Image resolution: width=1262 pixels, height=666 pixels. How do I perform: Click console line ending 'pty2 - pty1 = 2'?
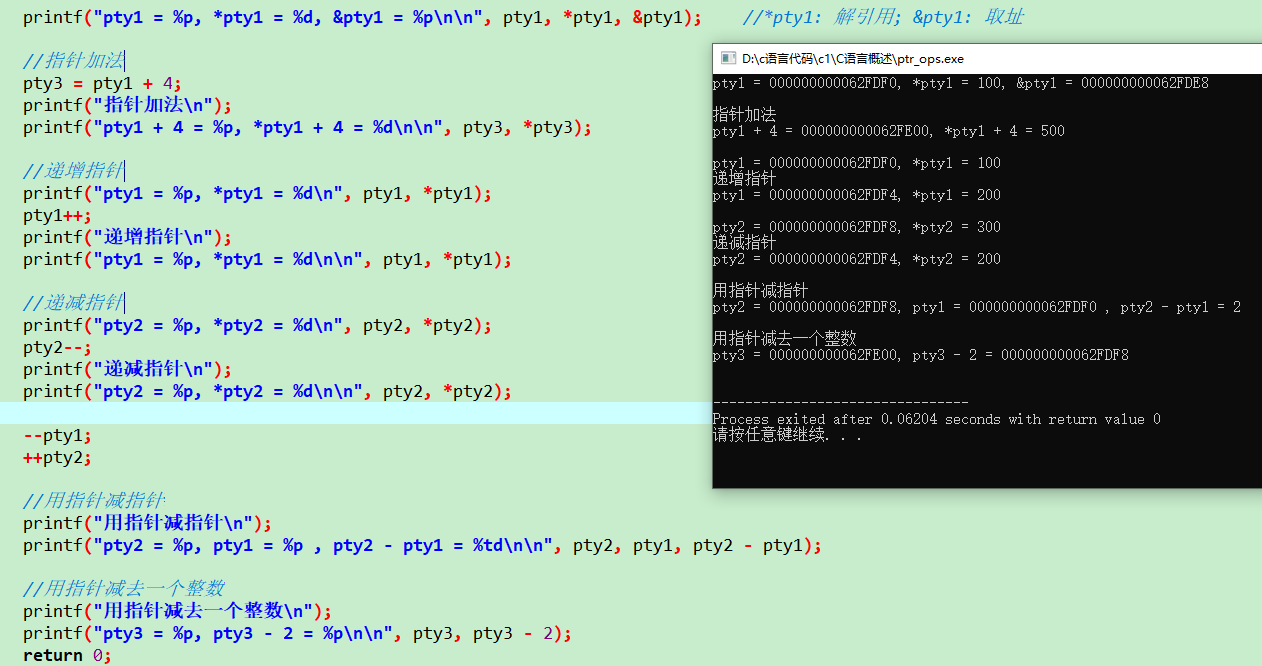pyautogui.click(x=976, y=307)
